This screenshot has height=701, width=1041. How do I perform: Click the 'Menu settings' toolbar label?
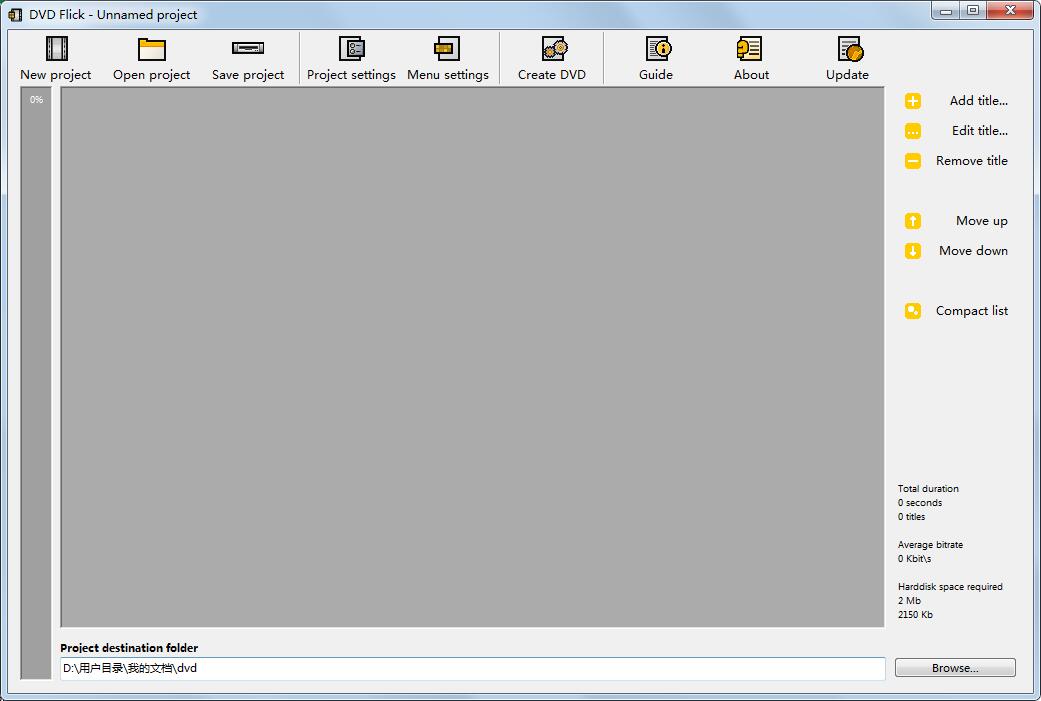[448, 75]
